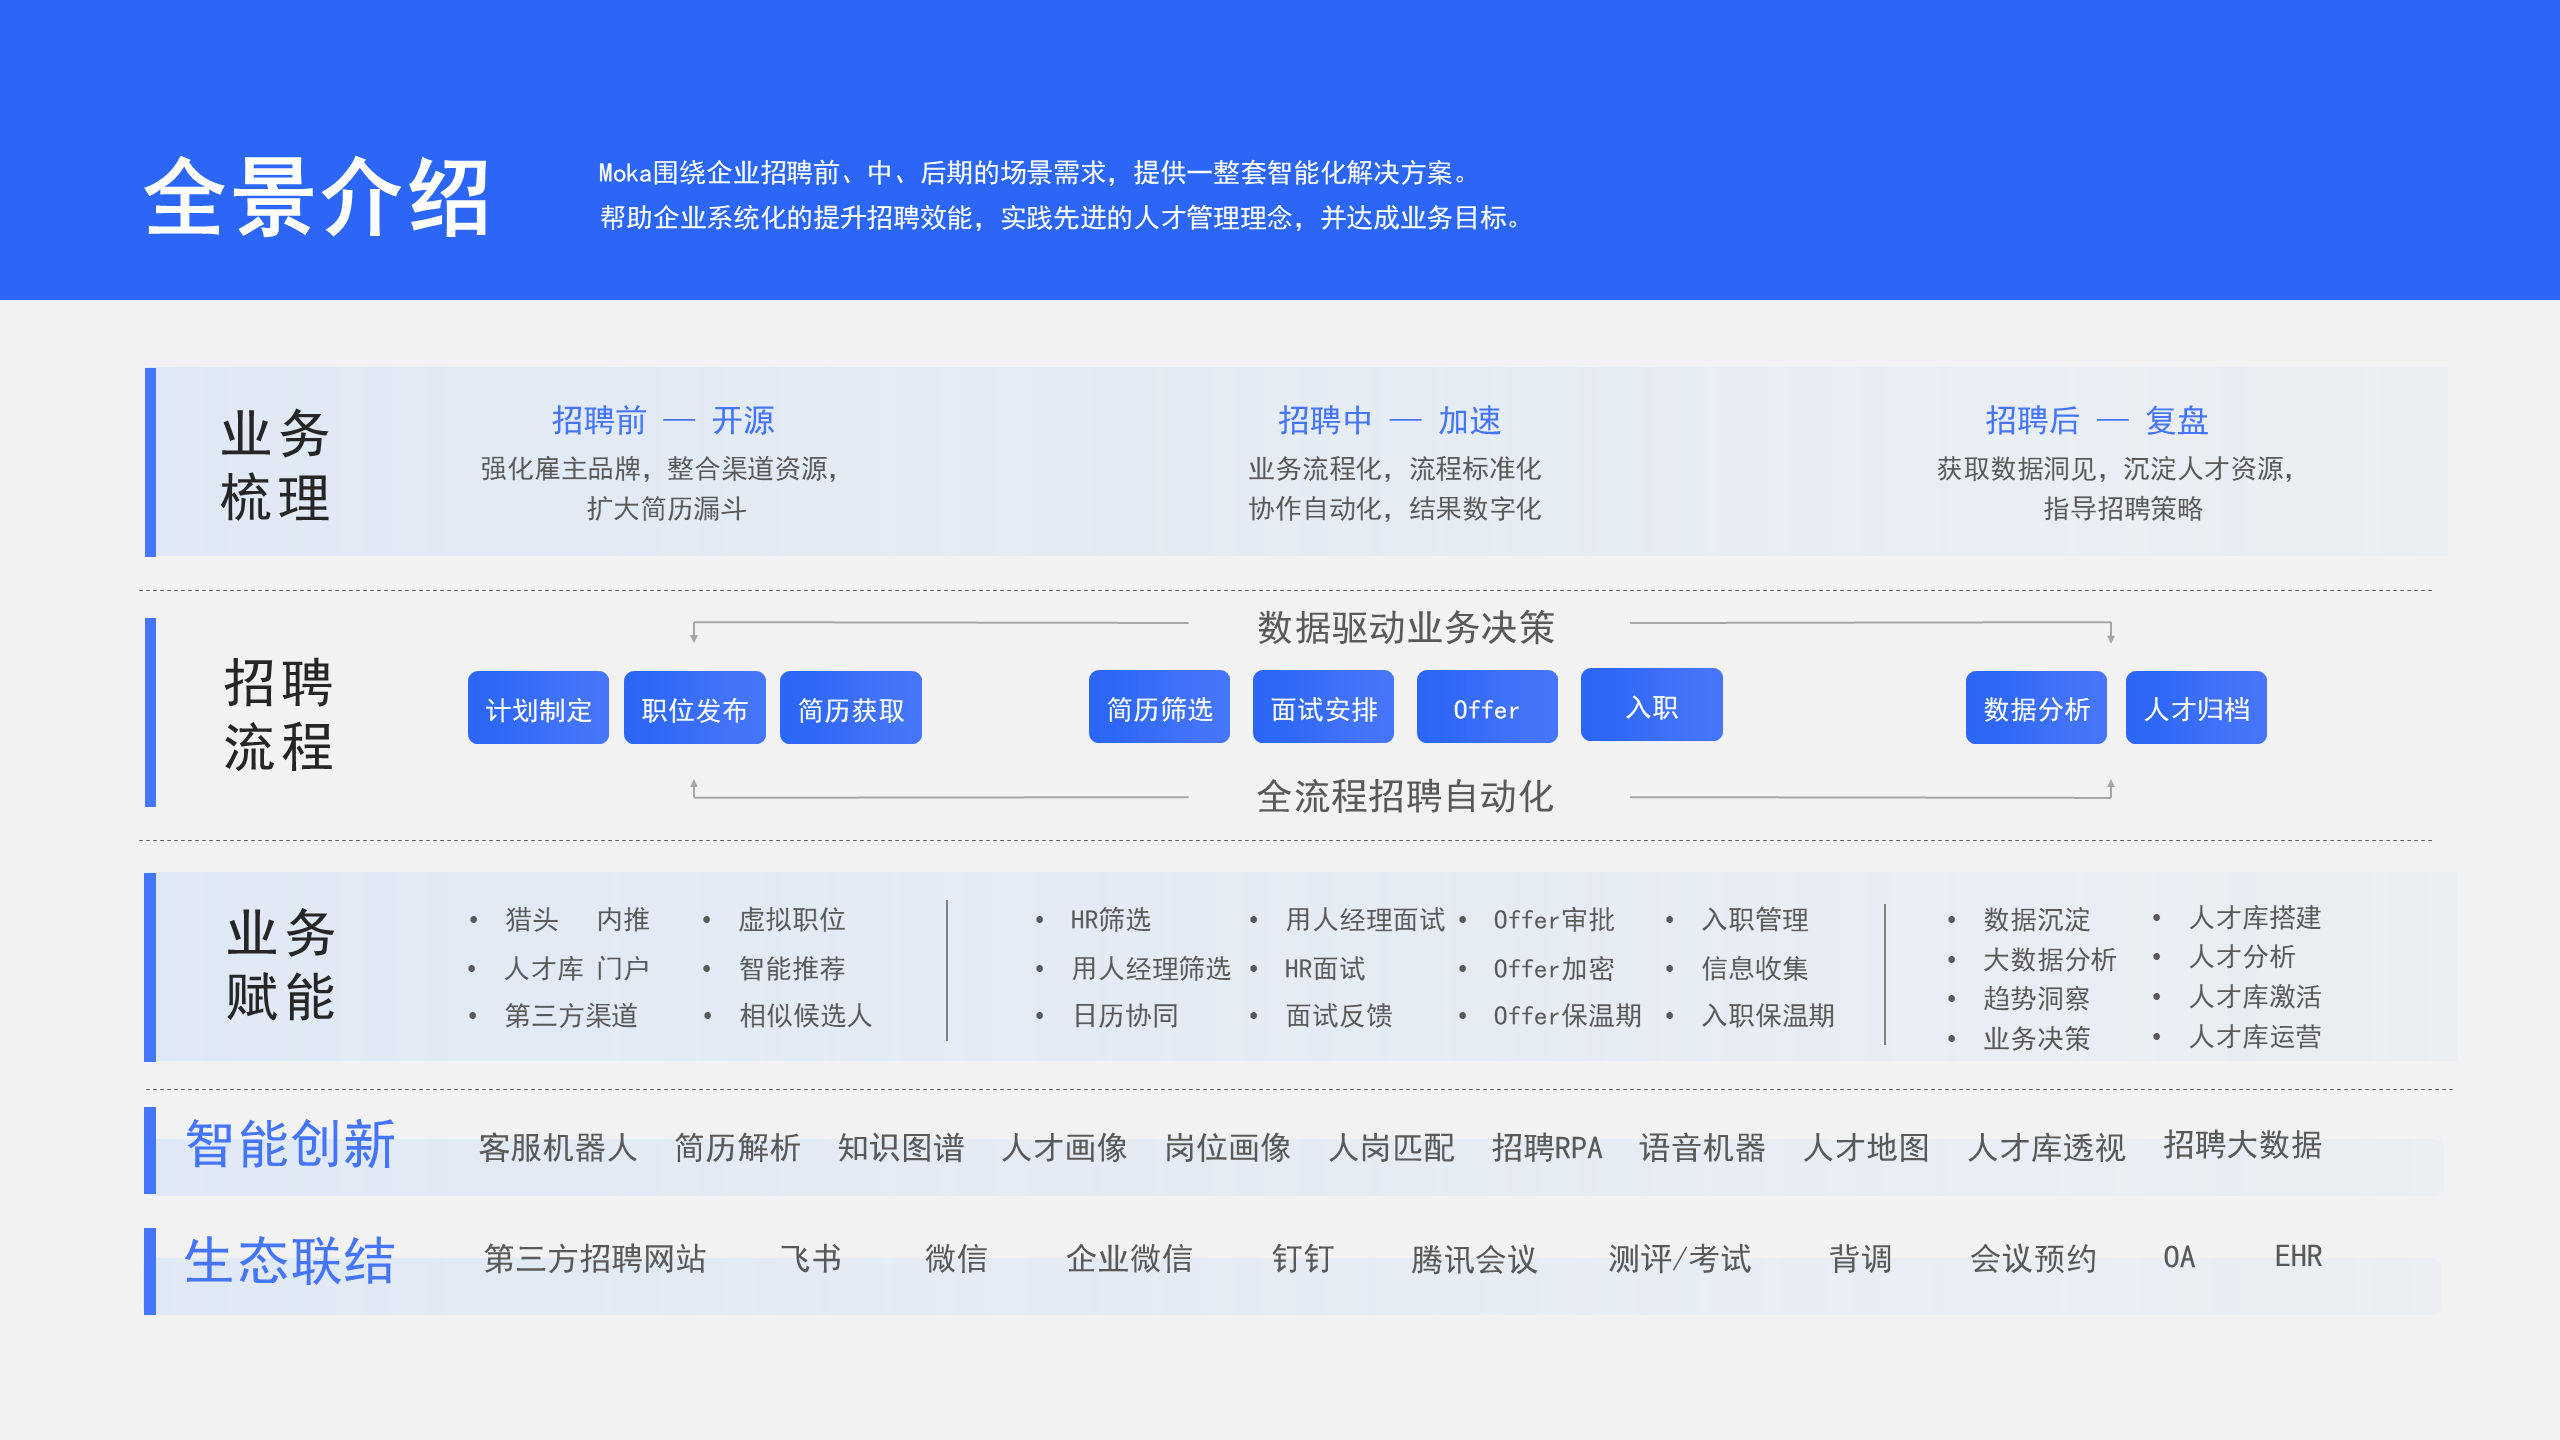Click the 业务赋能 section label
Image resolution: width=2560 pixels, height=1440 pixels.
pos(281,964)
